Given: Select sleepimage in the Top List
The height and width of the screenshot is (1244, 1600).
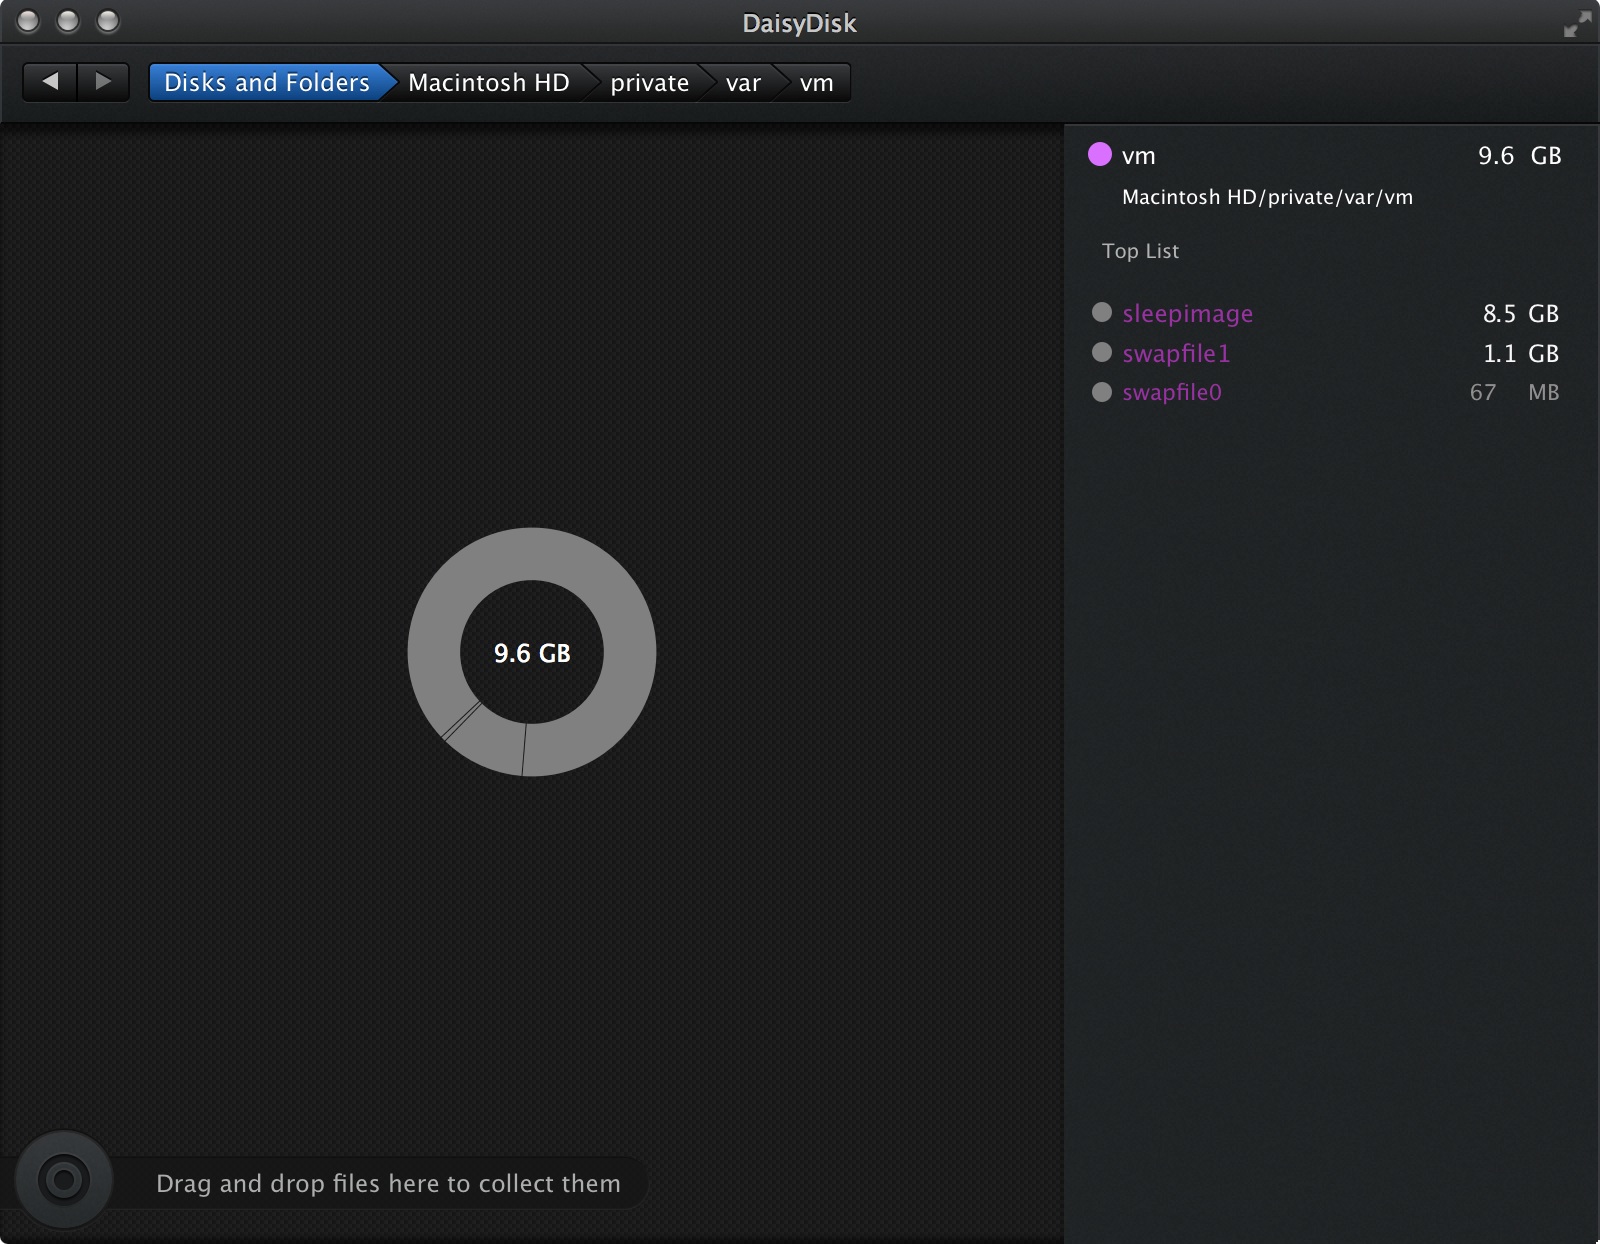Looking at the screenshot, I should coord(1187,314).
